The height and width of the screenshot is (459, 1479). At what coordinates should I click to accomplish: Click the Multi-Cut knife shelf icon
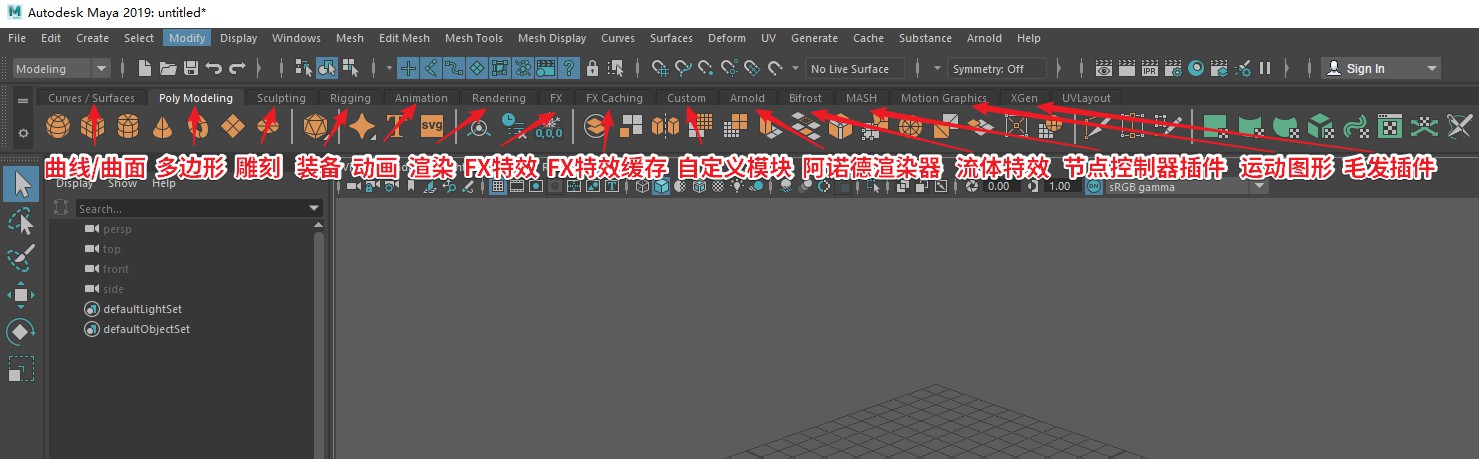click(1099, 127)
